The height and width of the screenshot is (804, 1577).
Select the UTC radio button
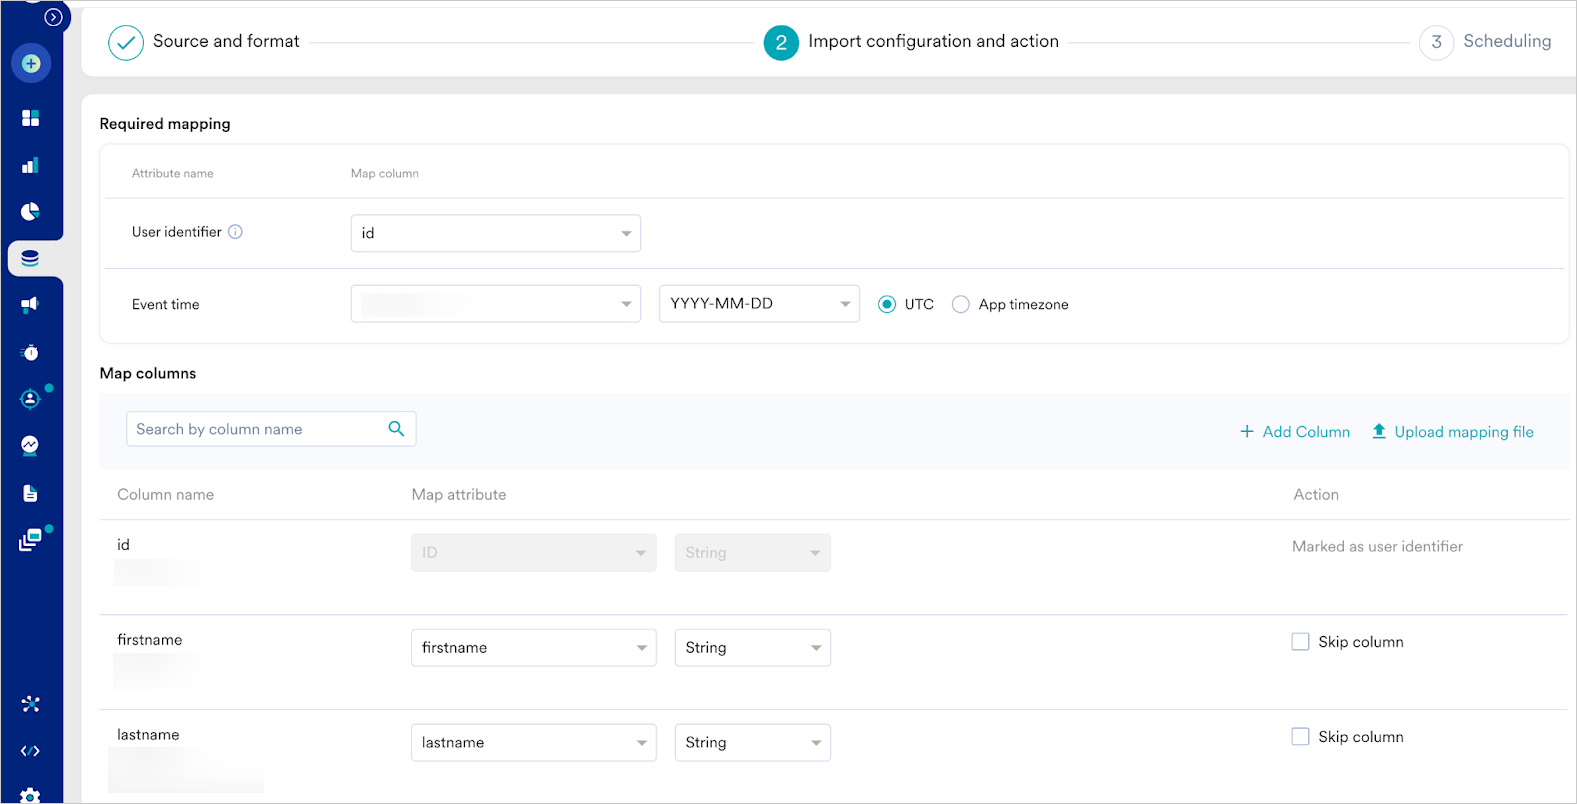tap(887, 305)
